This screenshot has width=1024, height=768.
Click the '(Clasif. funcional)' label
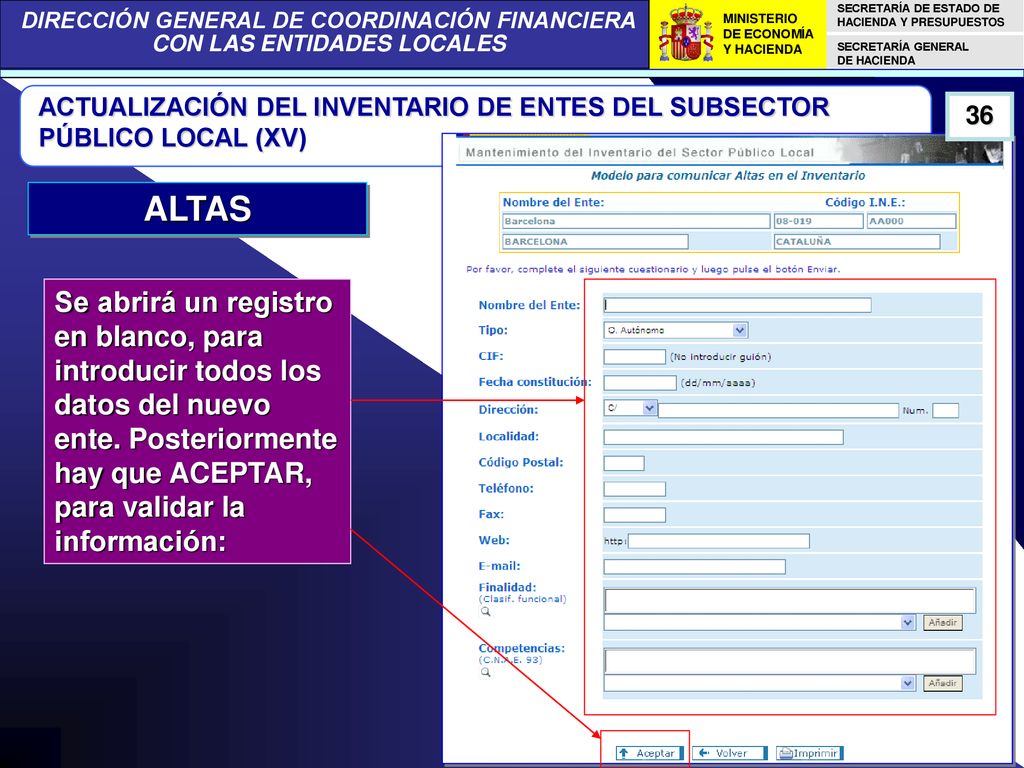coord(522,599)
